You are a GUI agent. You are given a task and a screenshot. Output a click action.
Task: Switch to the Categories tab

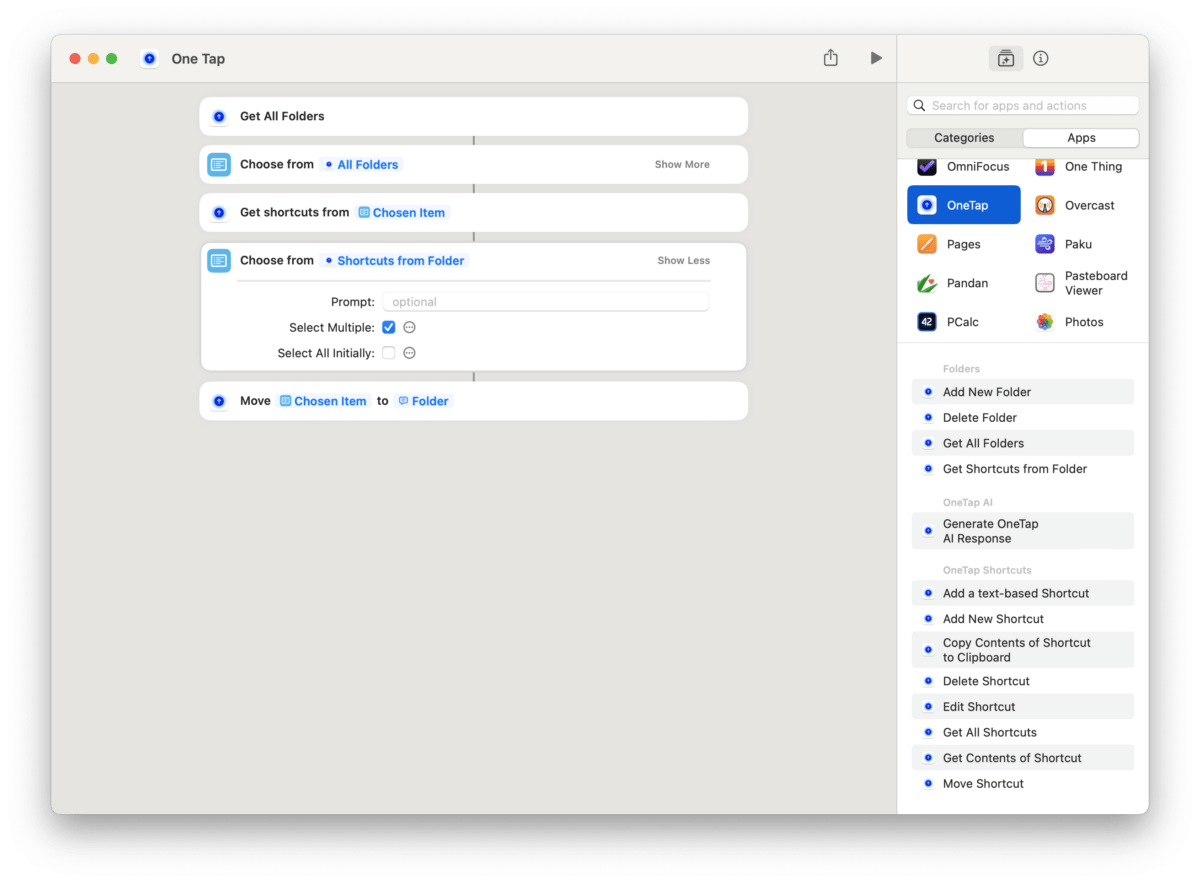pos(963,137)
